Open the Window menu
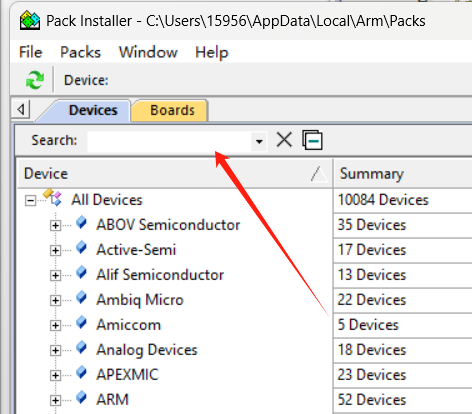The image size is (472, 414). (148, 52)
